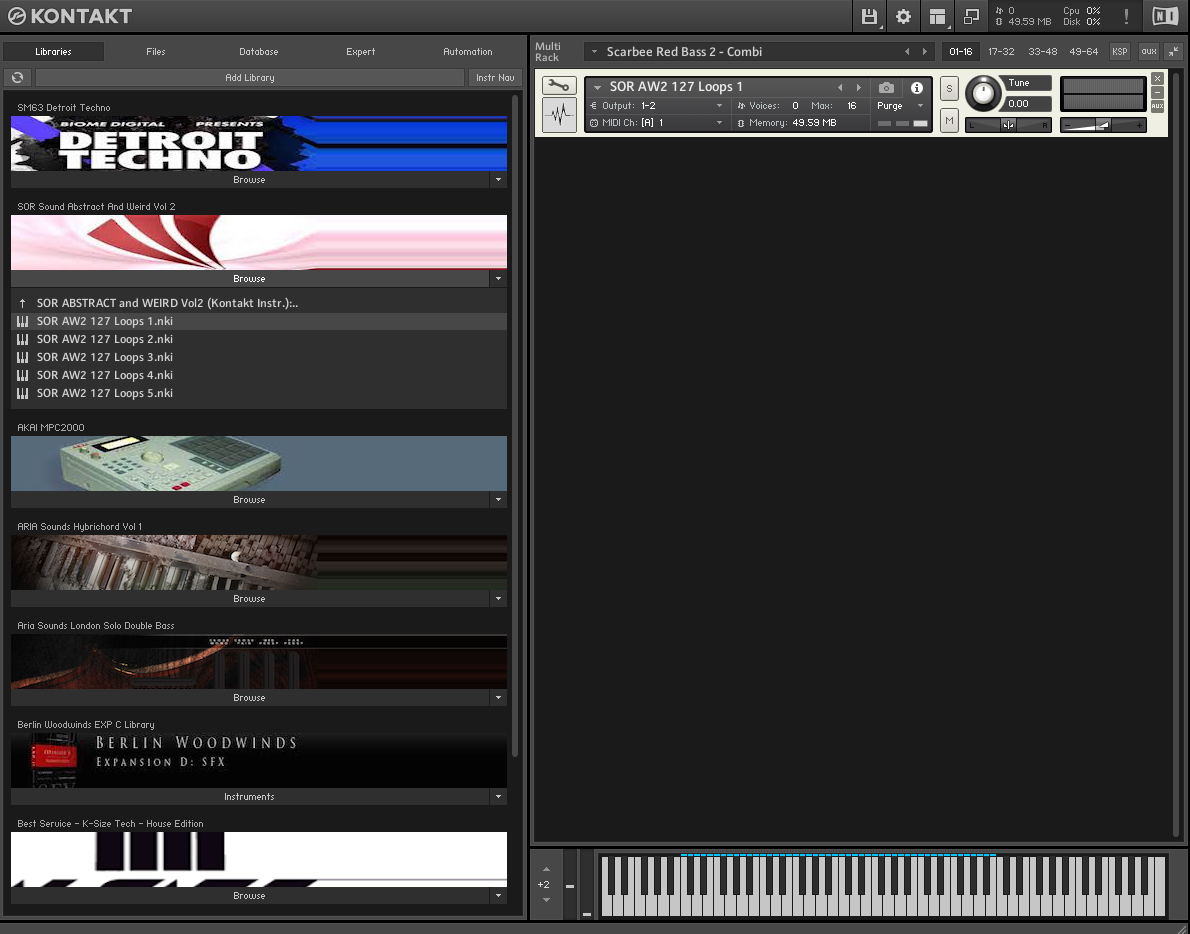Browse the AKAI MPC2000 library
Viewport: 1190px width, 934px height.
pos(250,499)
